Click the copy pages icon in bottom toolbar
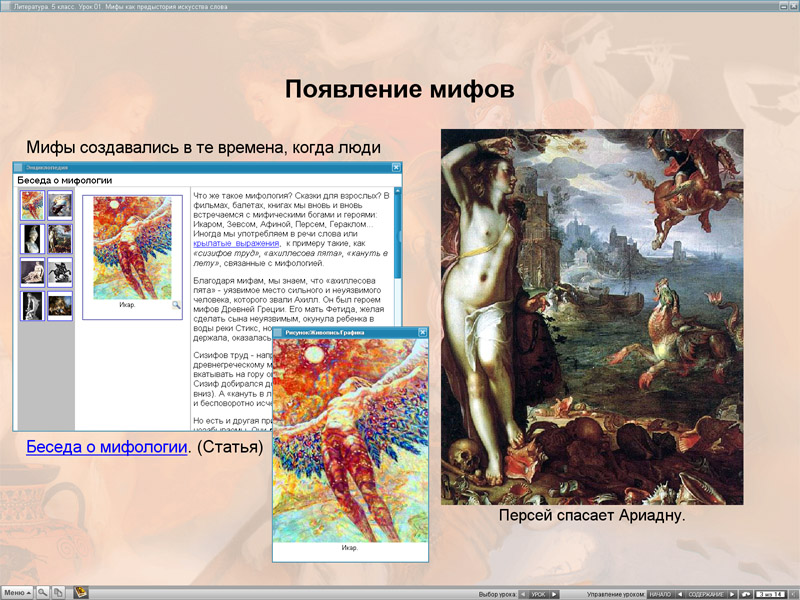The height and width of the screenshot is (600, 800). pyautogui.click(x=59, y=593)
